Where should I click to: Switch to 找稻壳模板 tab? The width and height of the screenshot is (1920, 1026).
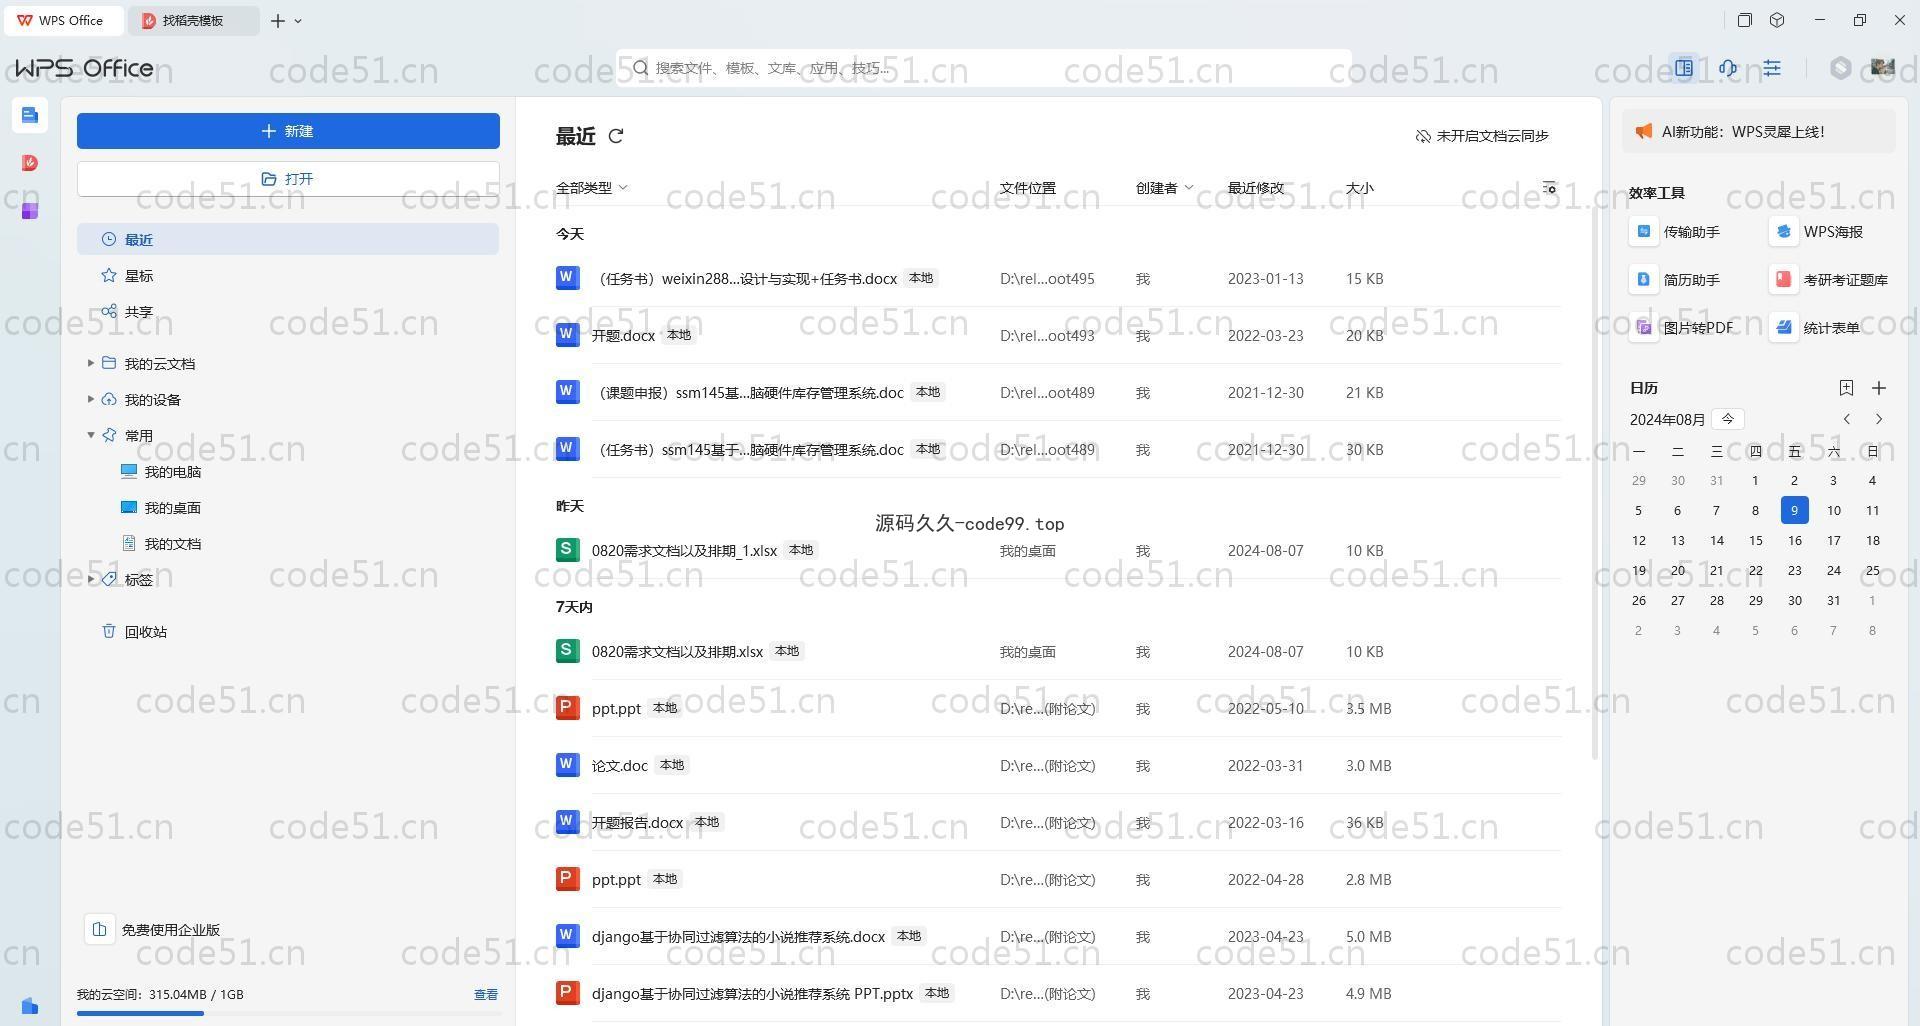[195, 20]
